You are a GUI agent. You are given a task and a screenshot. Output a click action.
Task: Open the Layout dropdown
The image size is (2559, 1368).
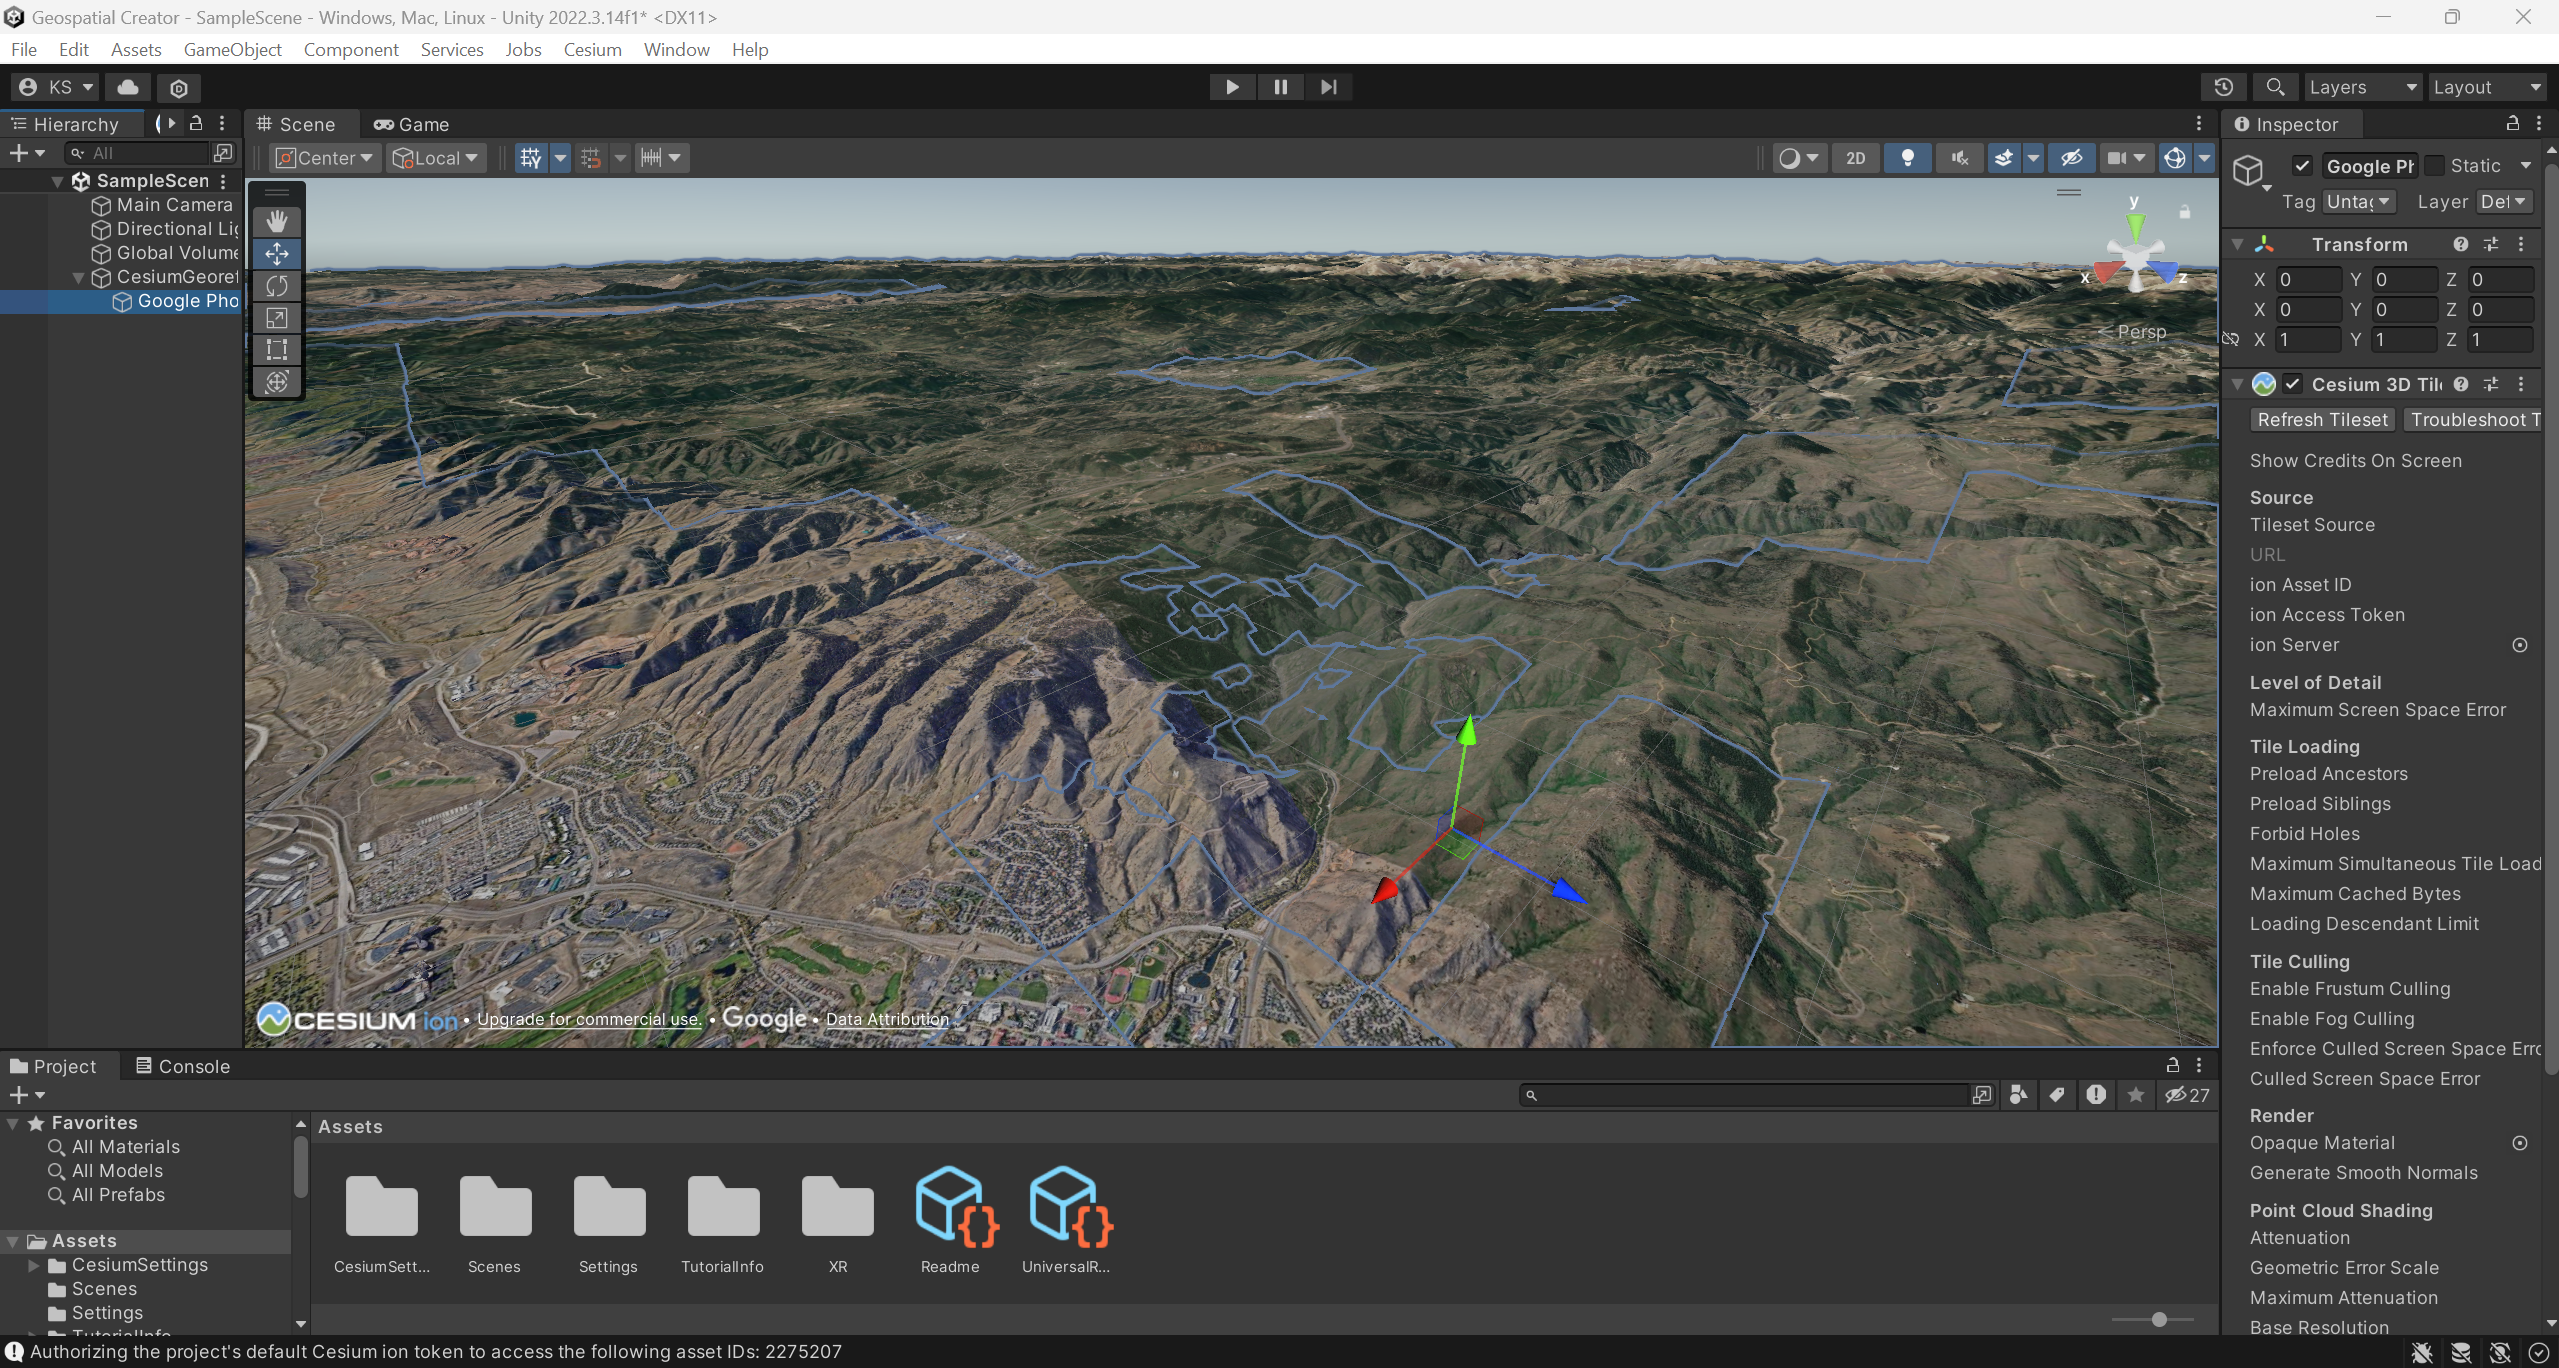(x=2486, y=87)
